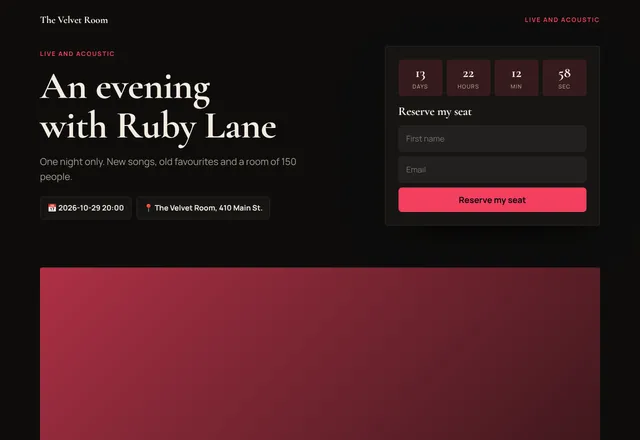Click the Min countdown tile
The width and height of the screenshot is (640, 440).
pyautogui.click(x=516, y=78)
